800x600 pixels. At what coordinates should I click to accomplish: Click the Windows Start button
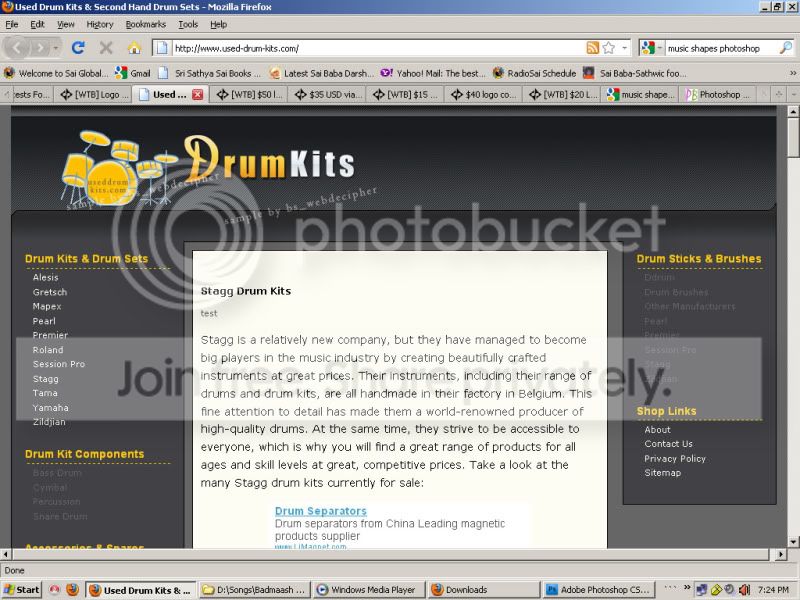pyautogui.click(x=21, y=590)
